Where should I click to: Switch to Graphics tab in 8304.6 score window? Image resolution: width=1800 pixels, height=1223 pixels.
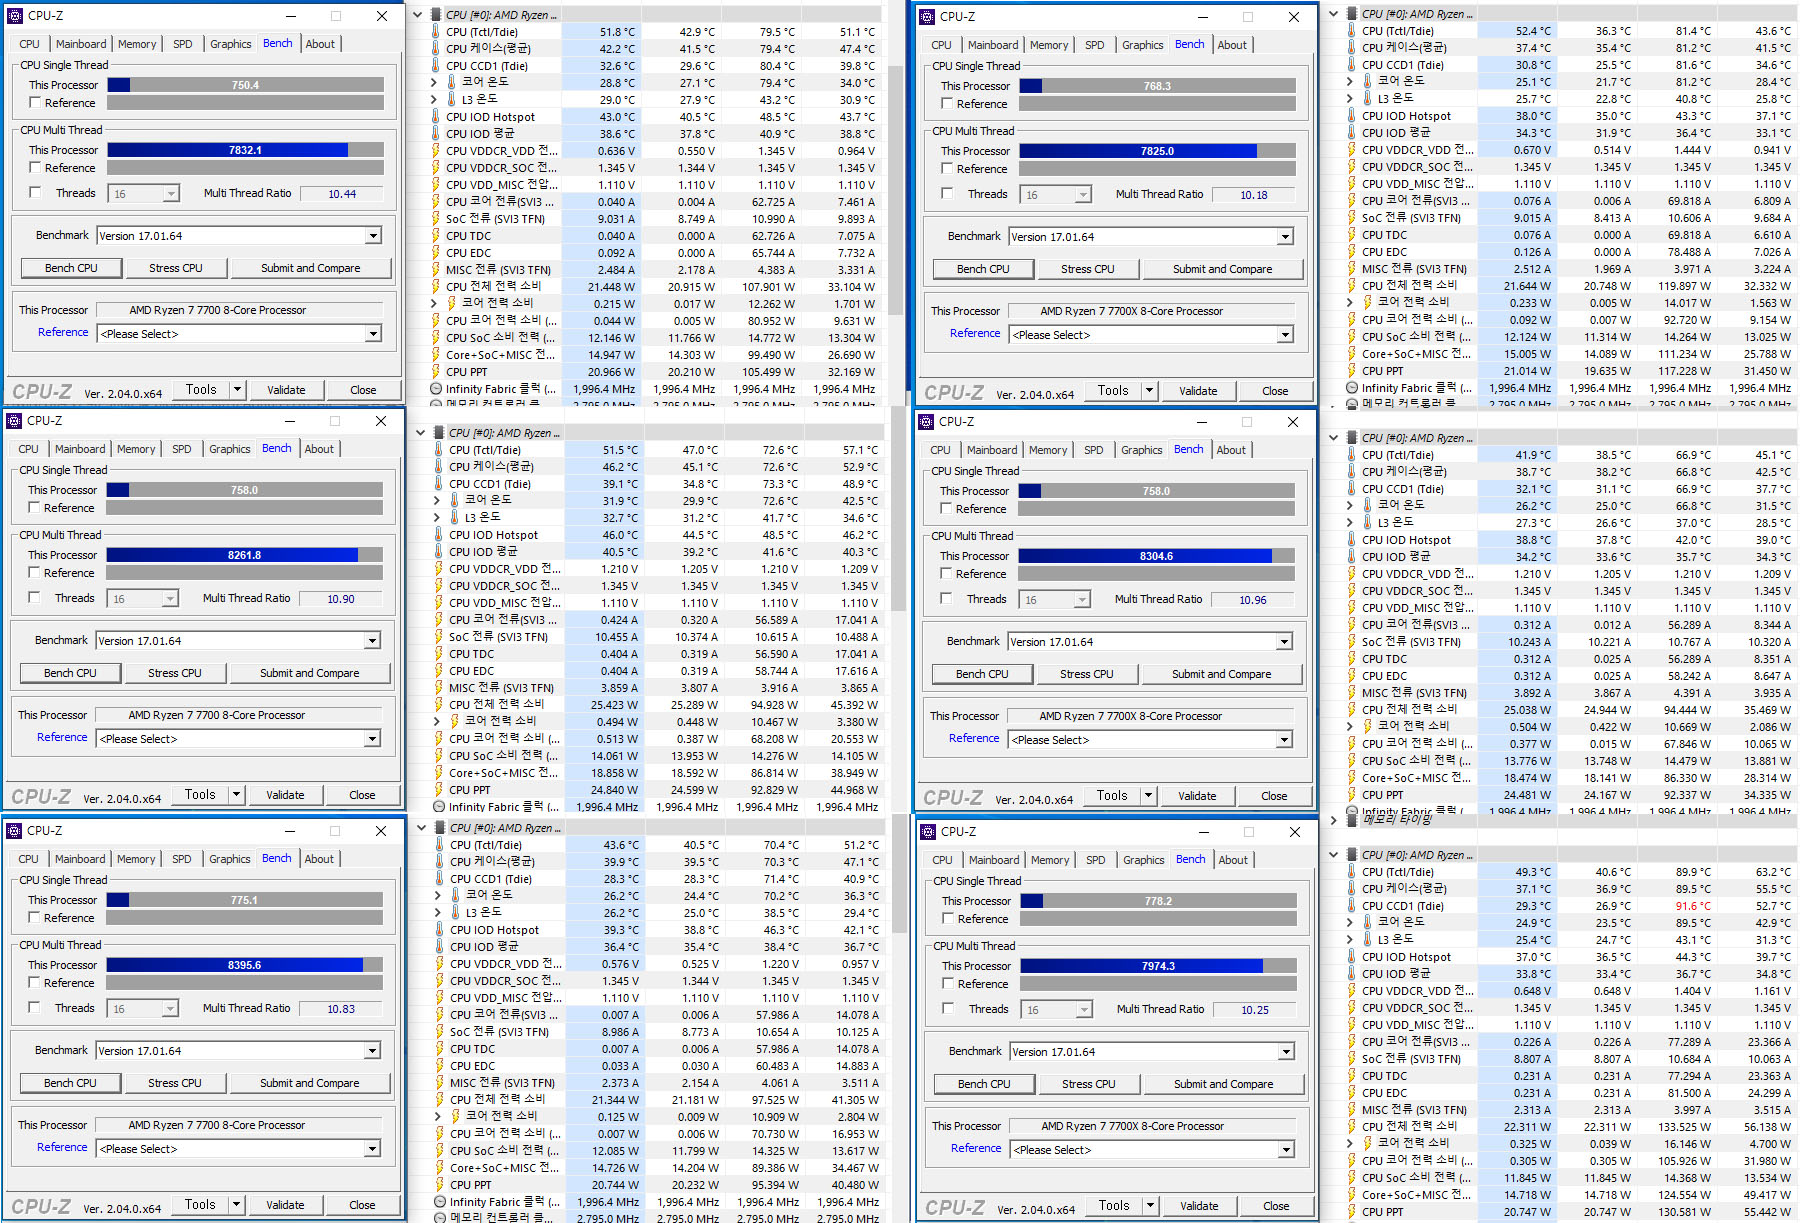[x=1142, y=450]
